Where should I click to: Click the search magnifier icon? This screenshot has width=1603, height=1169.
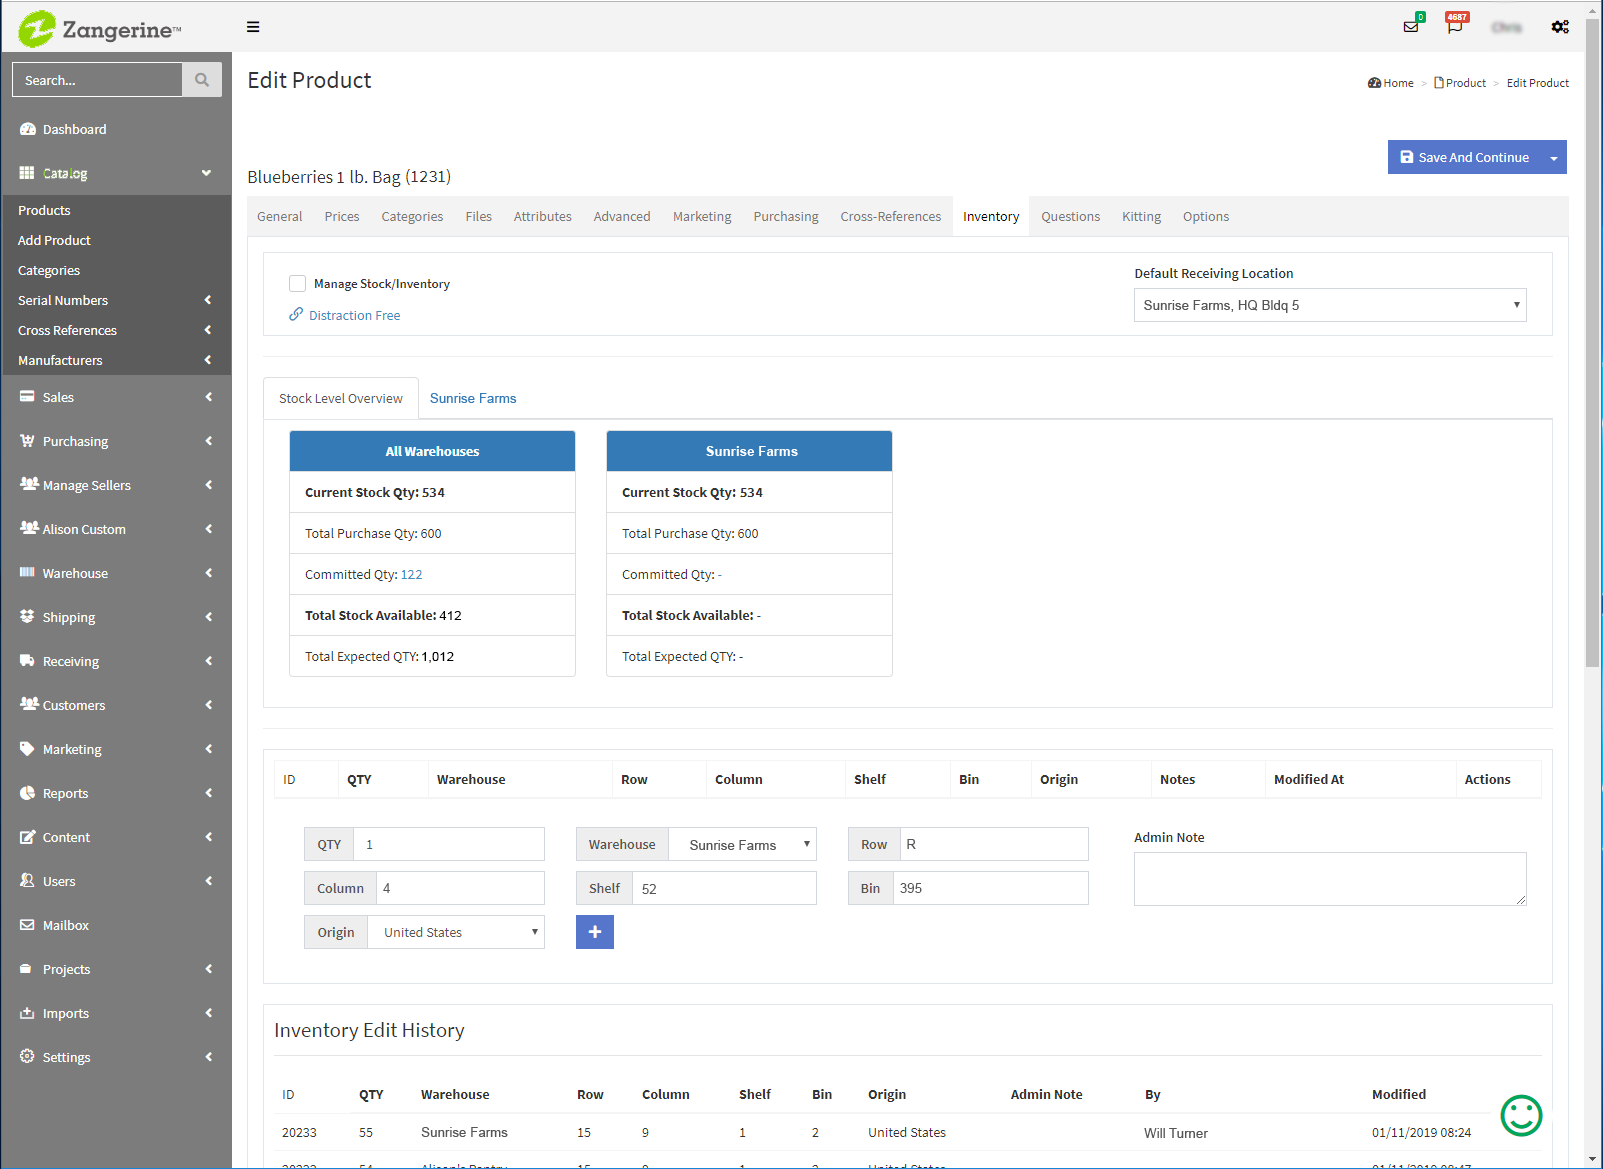tap(202, 80)
